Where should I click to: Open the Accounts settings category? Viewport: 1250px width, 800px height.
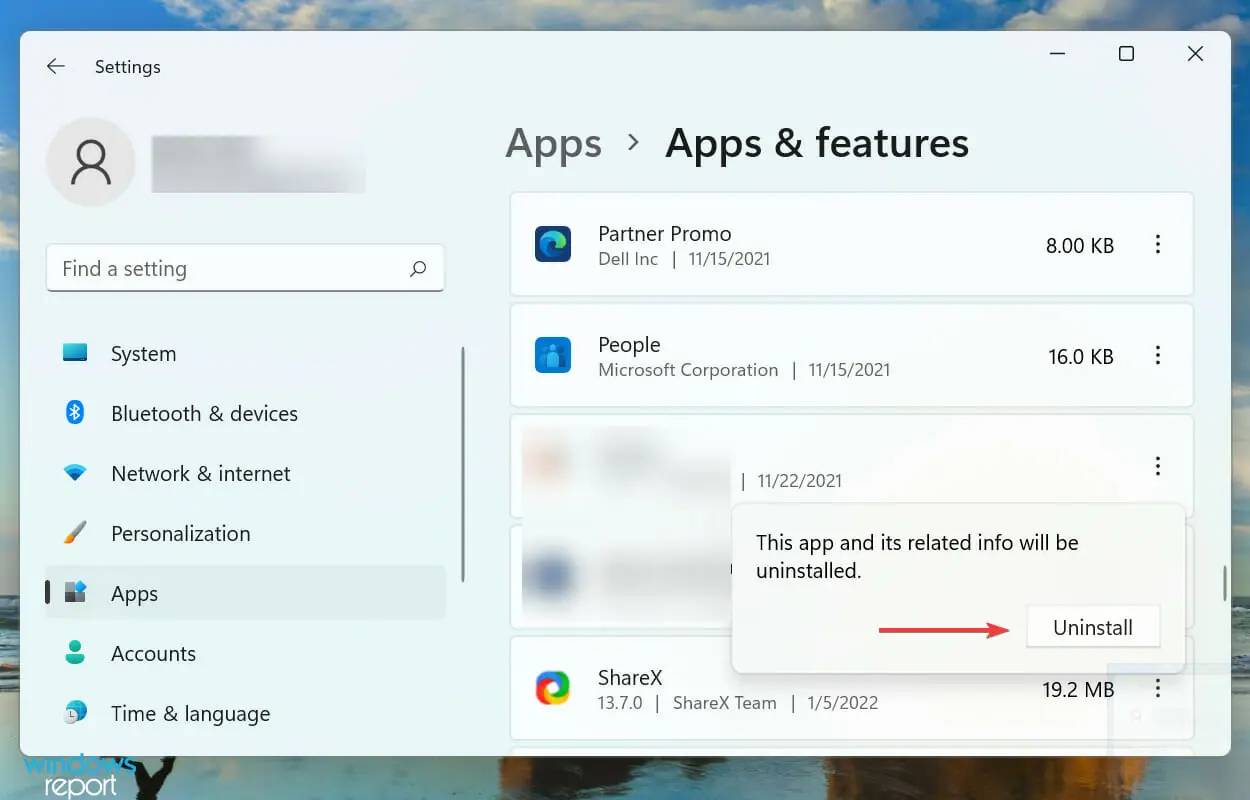[245, 654]
